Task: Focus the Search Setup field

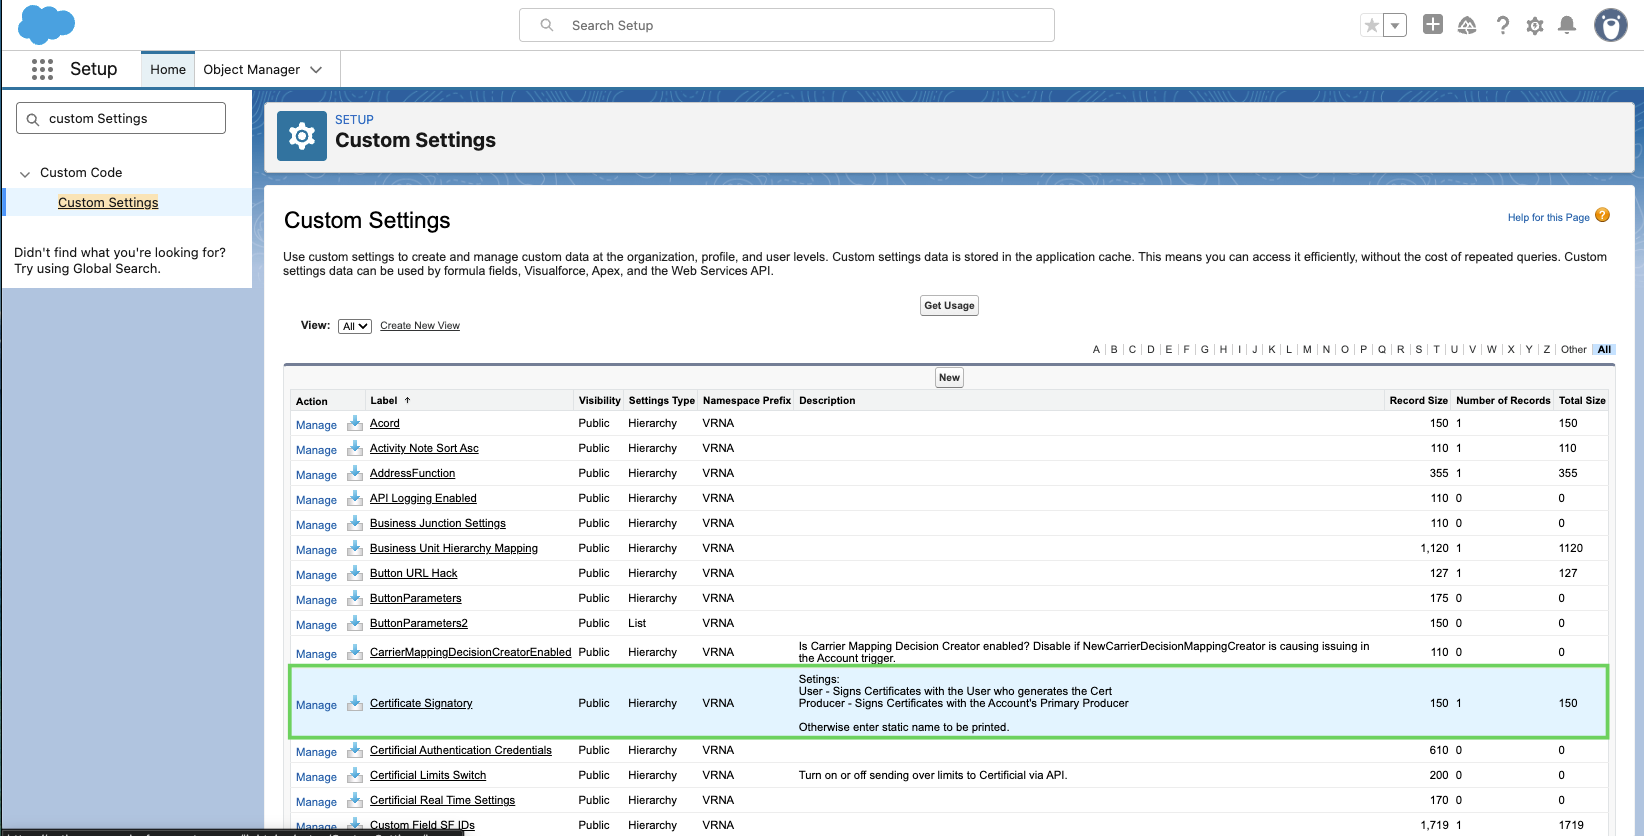Action: [x=787, y=25]
